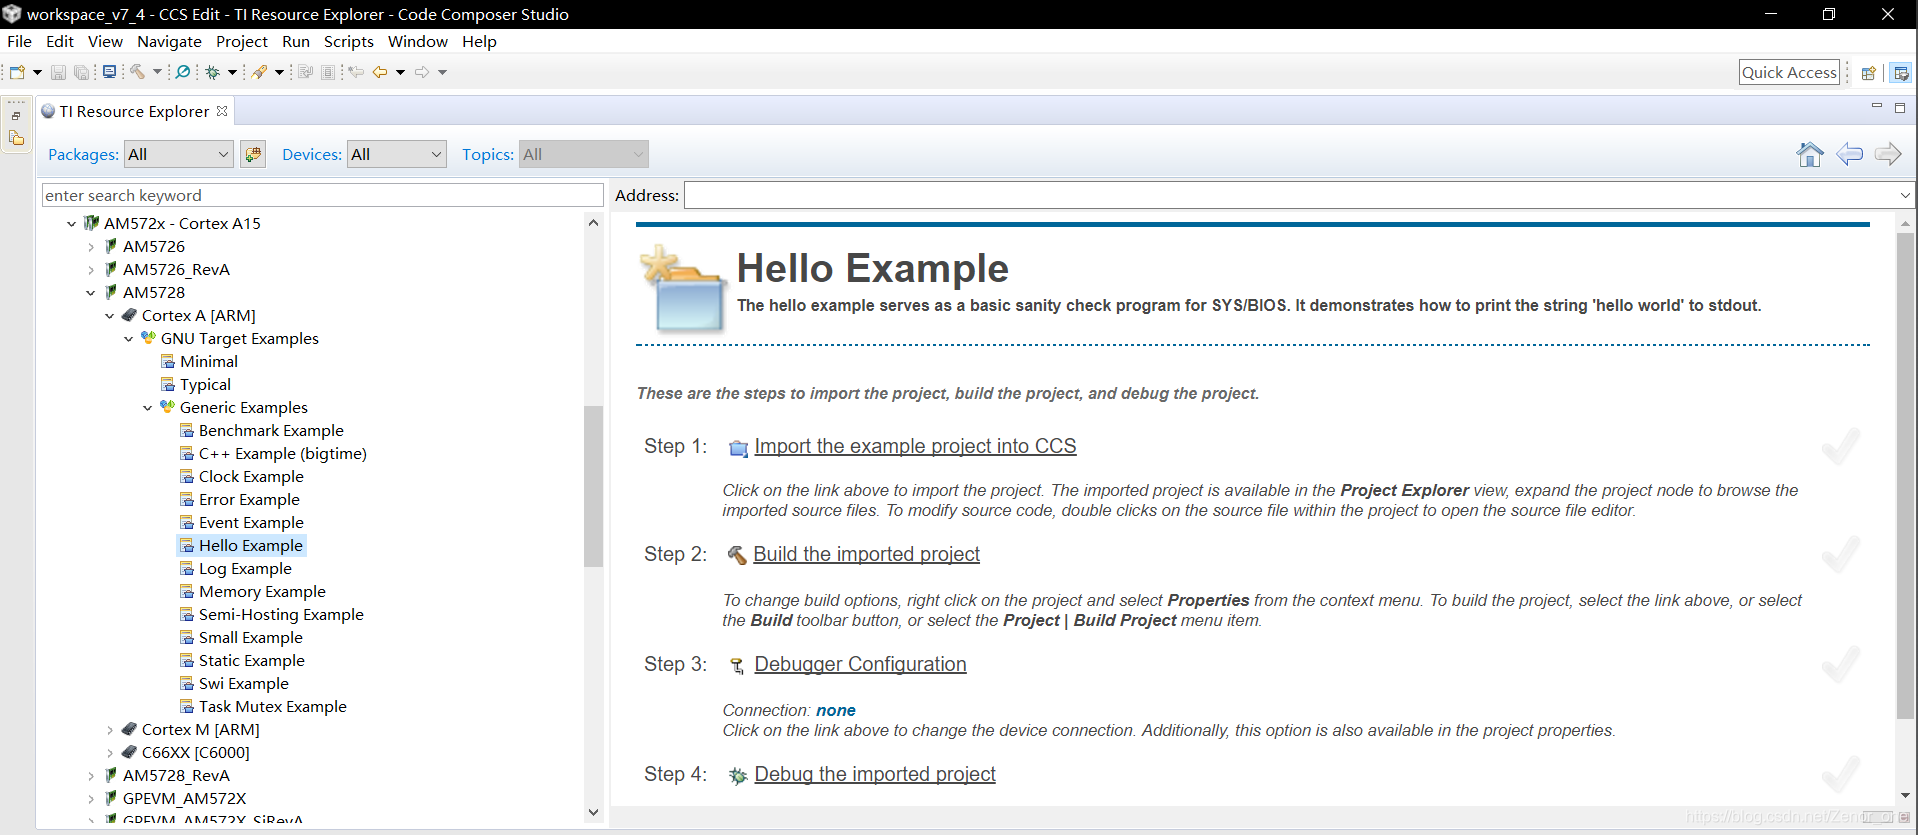
Task: Click the 'none' connection link
Action: [x=836, y=710]
